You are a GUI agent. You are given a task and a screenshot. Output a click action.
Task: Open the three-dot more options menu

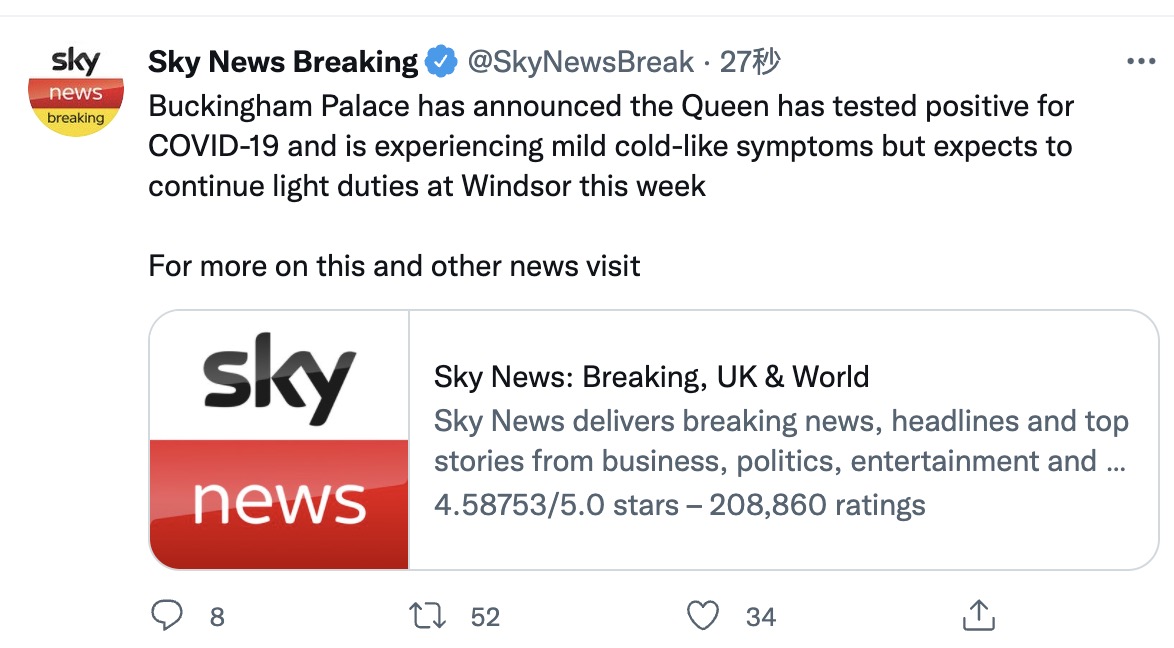tap(1140, 62)
